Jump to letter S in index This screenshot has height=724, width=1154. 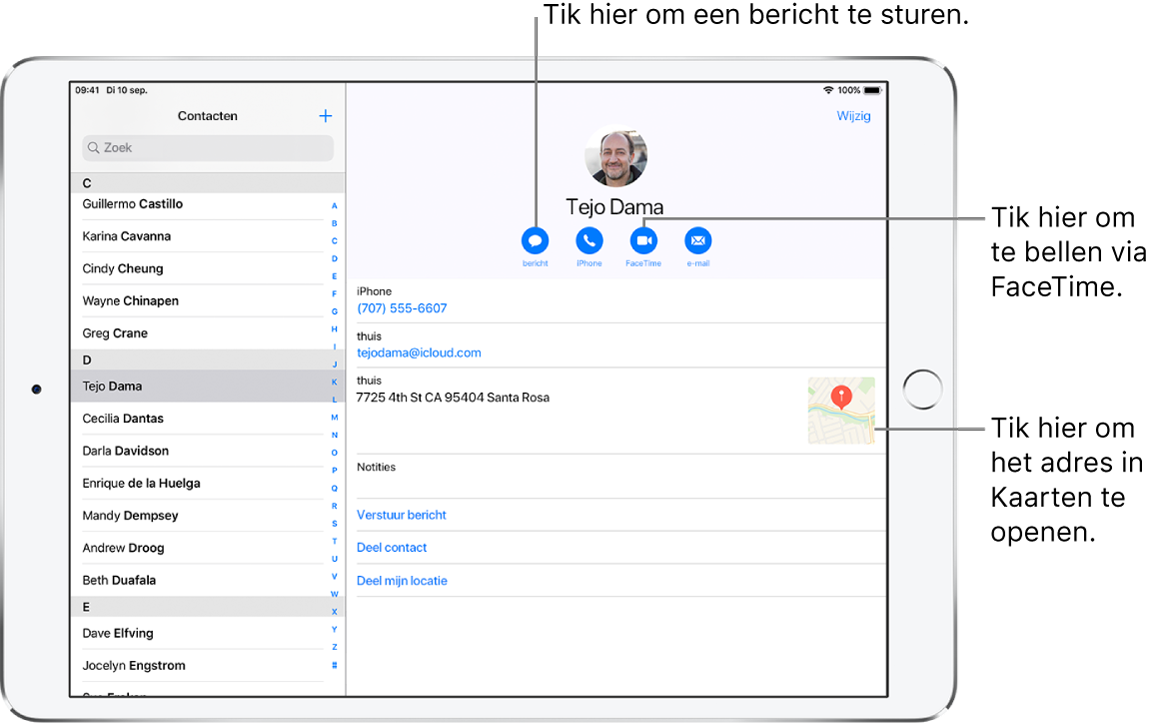(334, 524)
